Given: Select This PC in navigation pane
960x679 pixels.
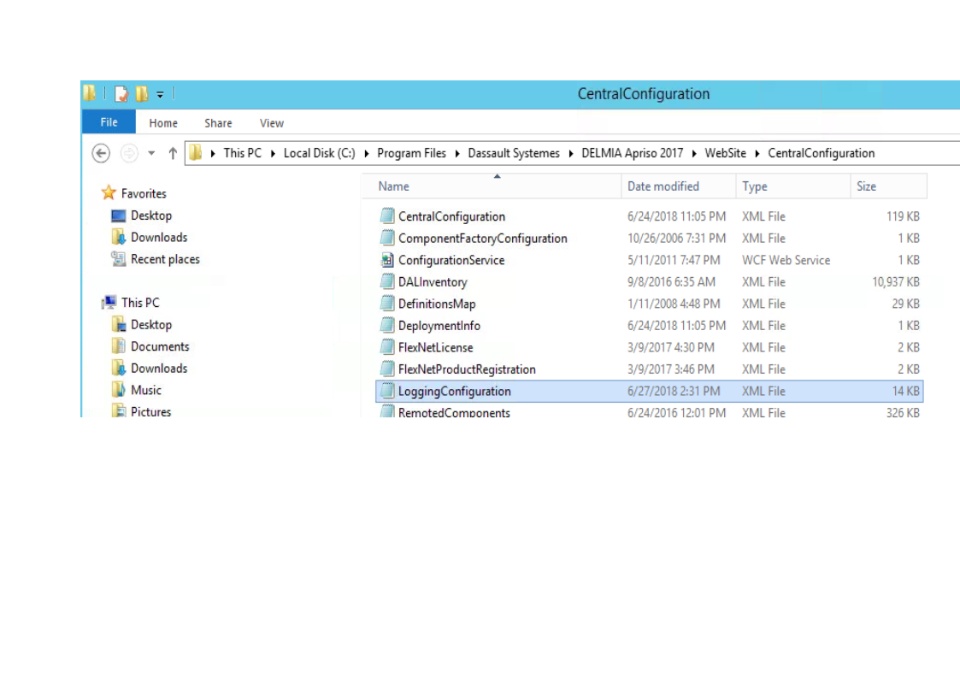Looking at the screenshot, I should [x=140, y=302].
